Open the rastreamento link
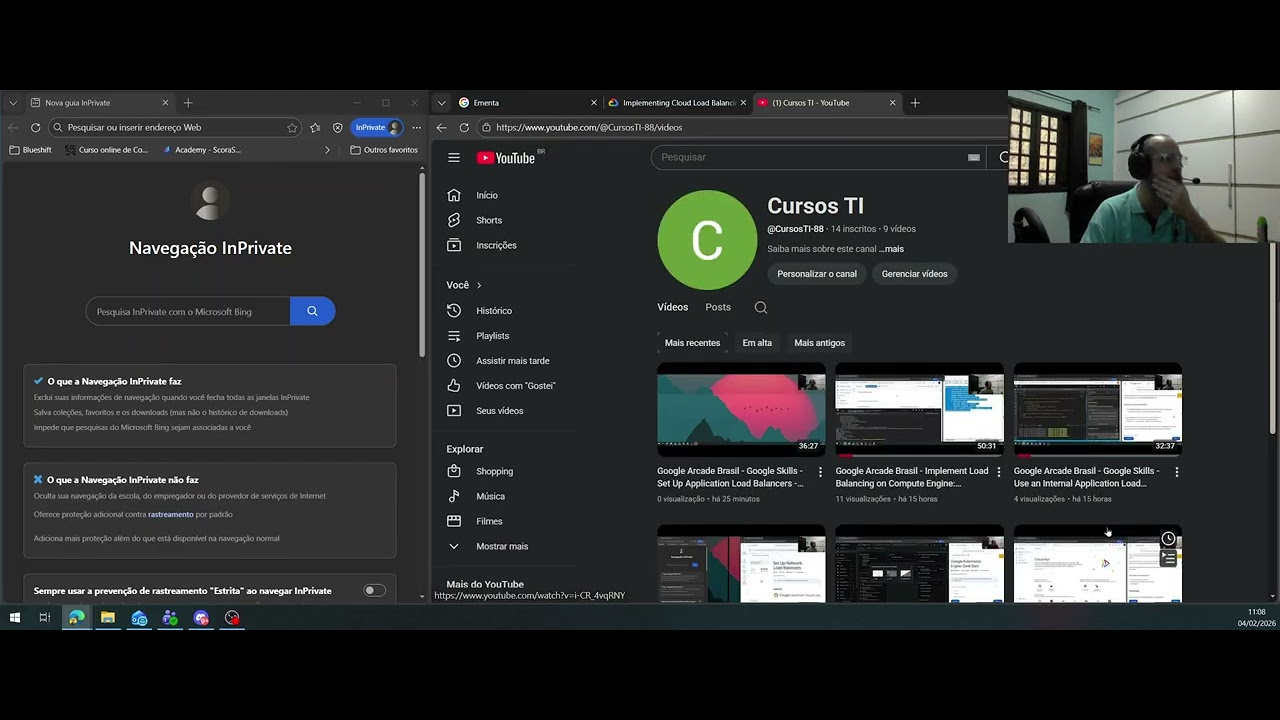This screenshot has width=1280, height=720. coord(170,514)
